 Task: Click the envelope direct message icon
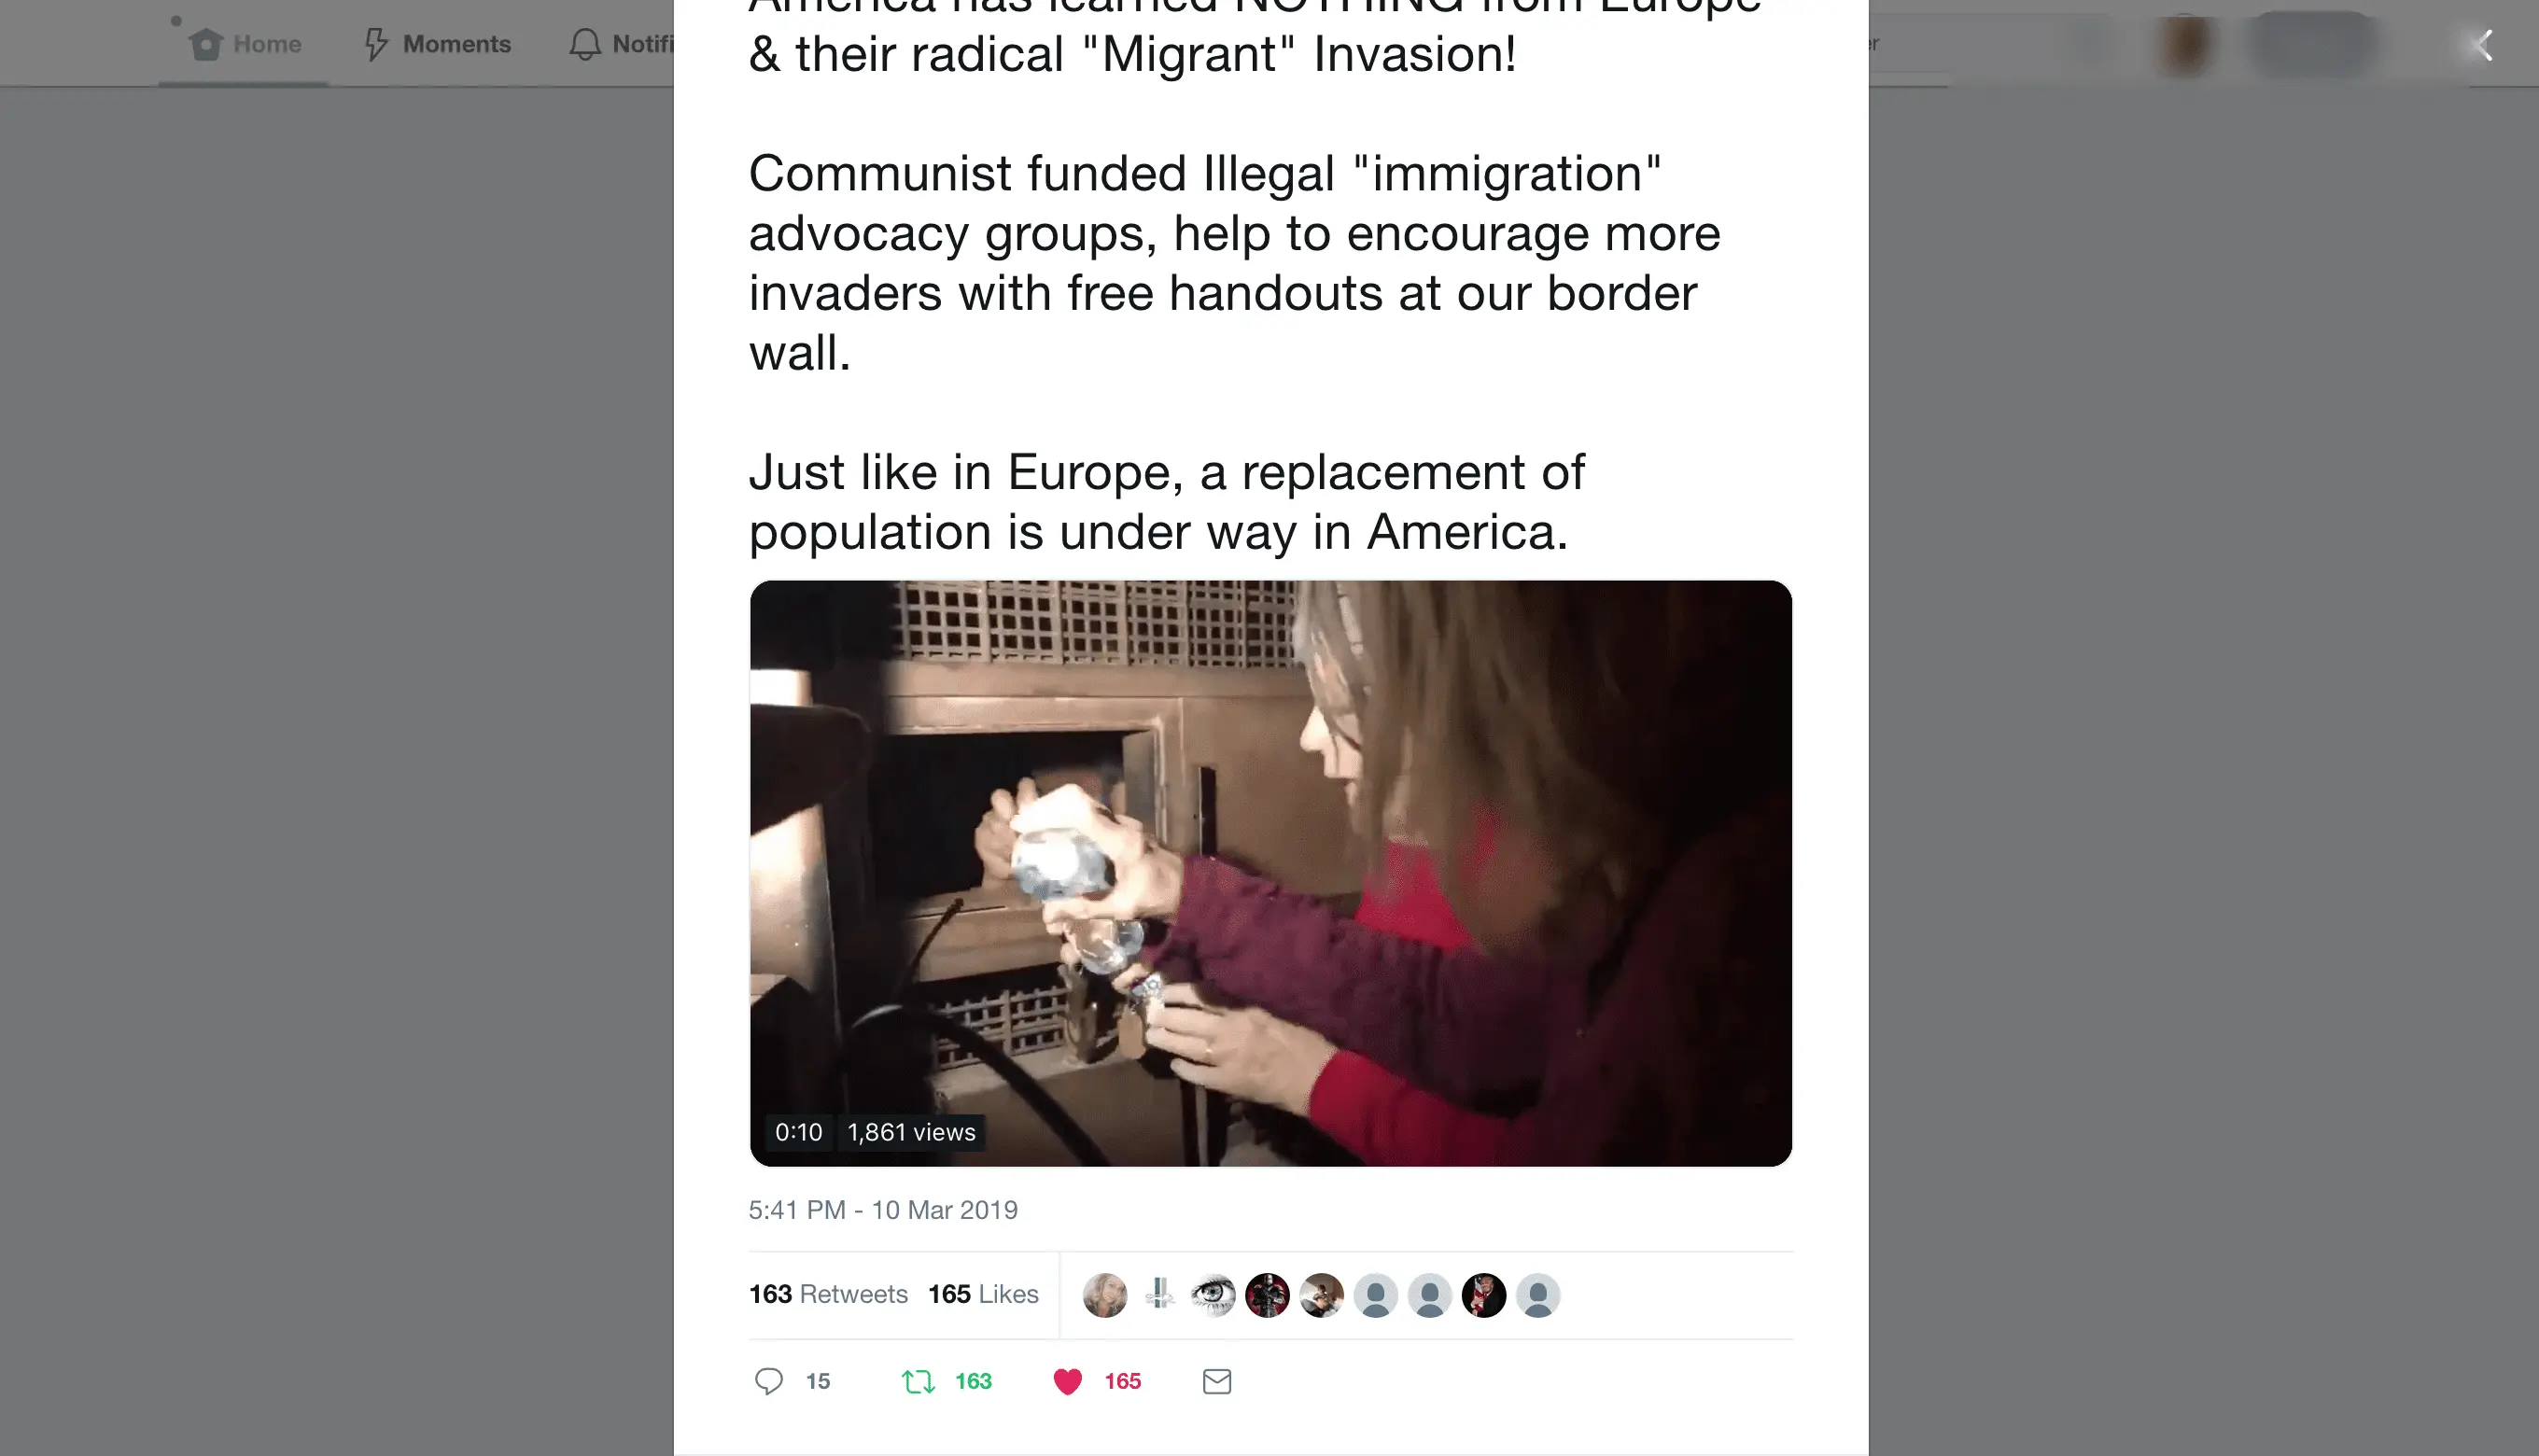[1216, 1382]
